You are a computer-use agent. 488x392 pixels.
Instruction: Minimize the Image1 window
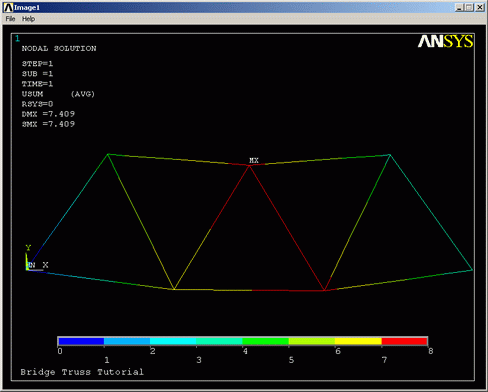[x=459, y=7]
